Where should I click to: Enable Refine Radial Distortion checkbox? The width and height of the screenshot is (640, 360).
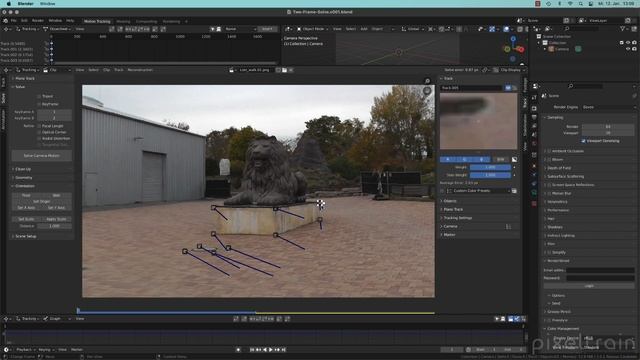[39, 138]
